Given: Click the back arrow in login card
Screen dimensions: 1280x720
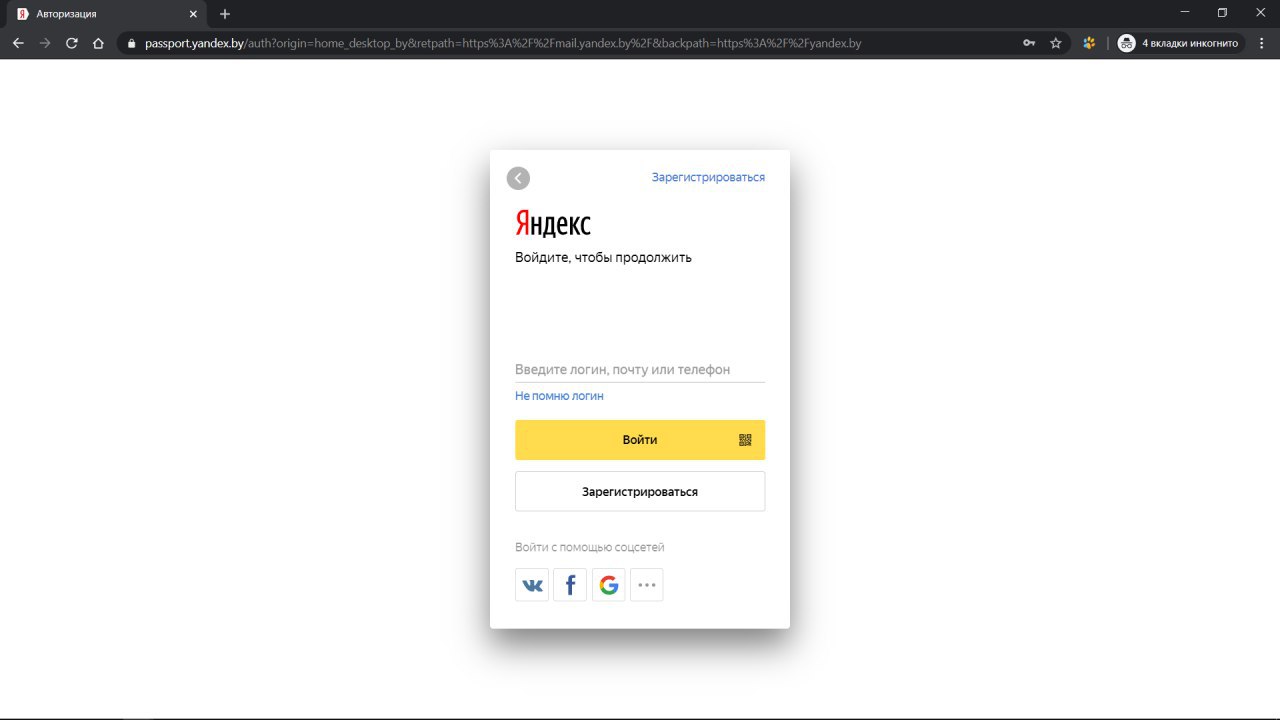Looking at the screenshot, I should (x=518, y=178).
